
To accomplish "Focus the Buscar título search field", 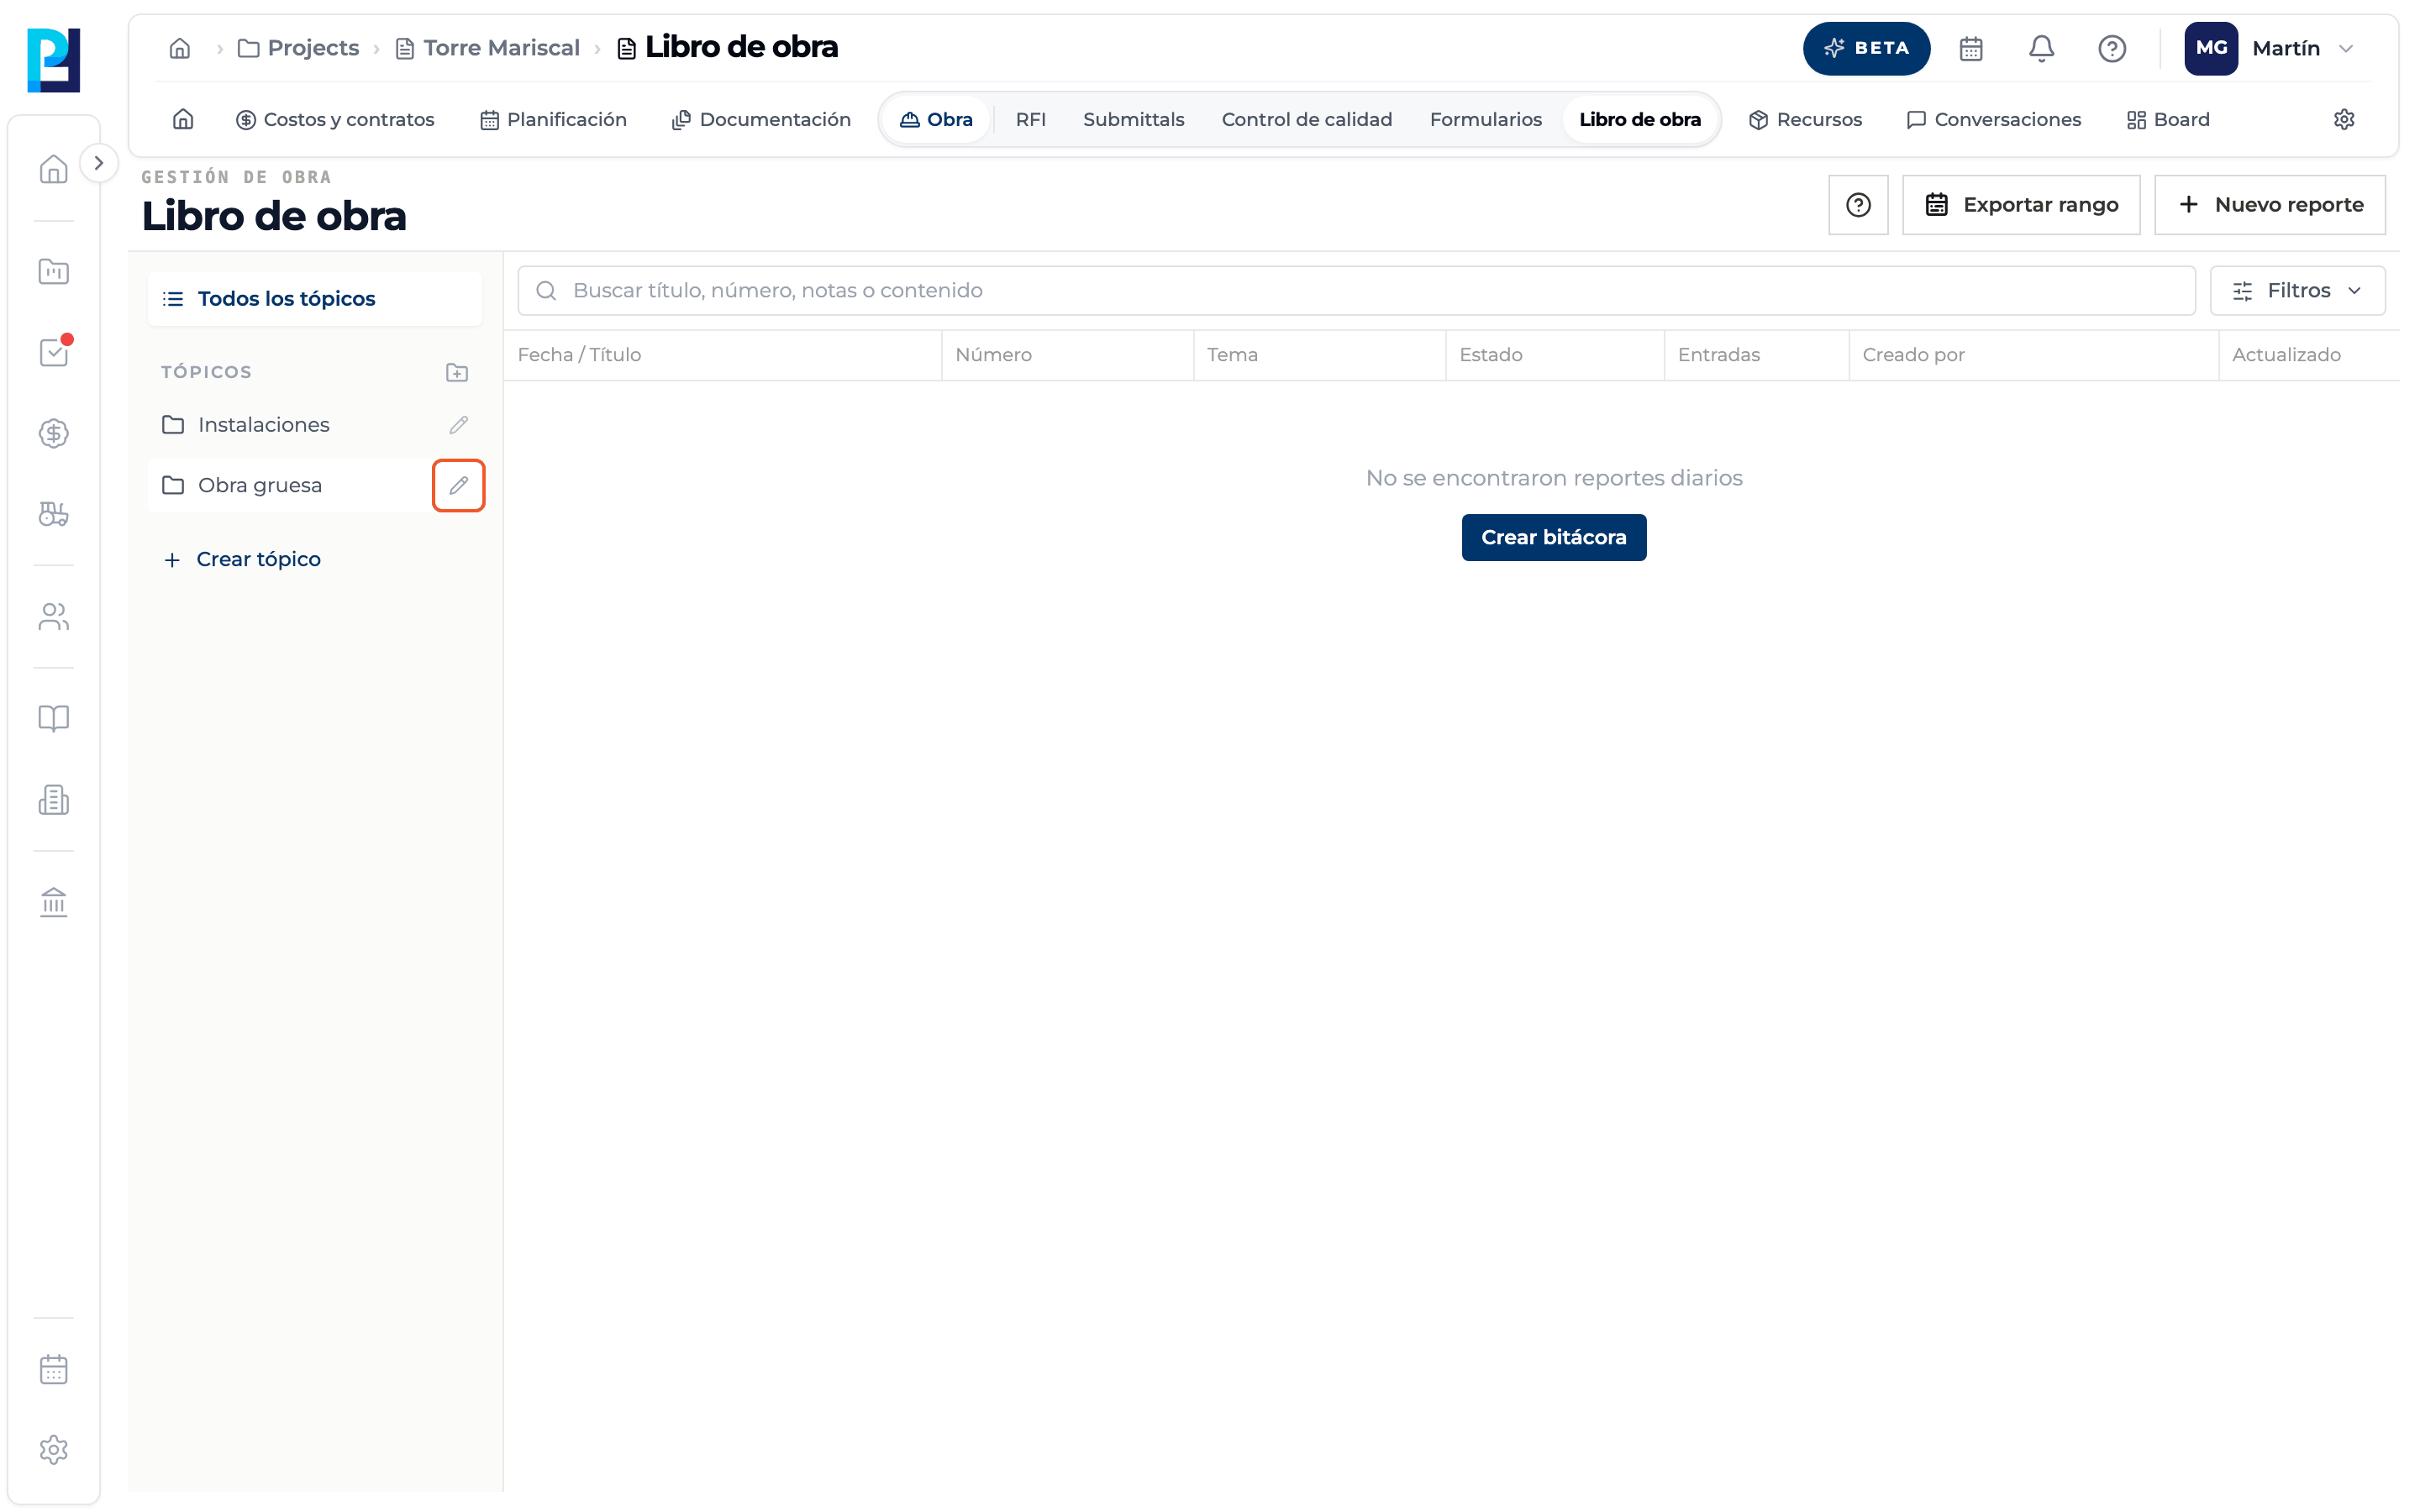I will pos(1356,291).
